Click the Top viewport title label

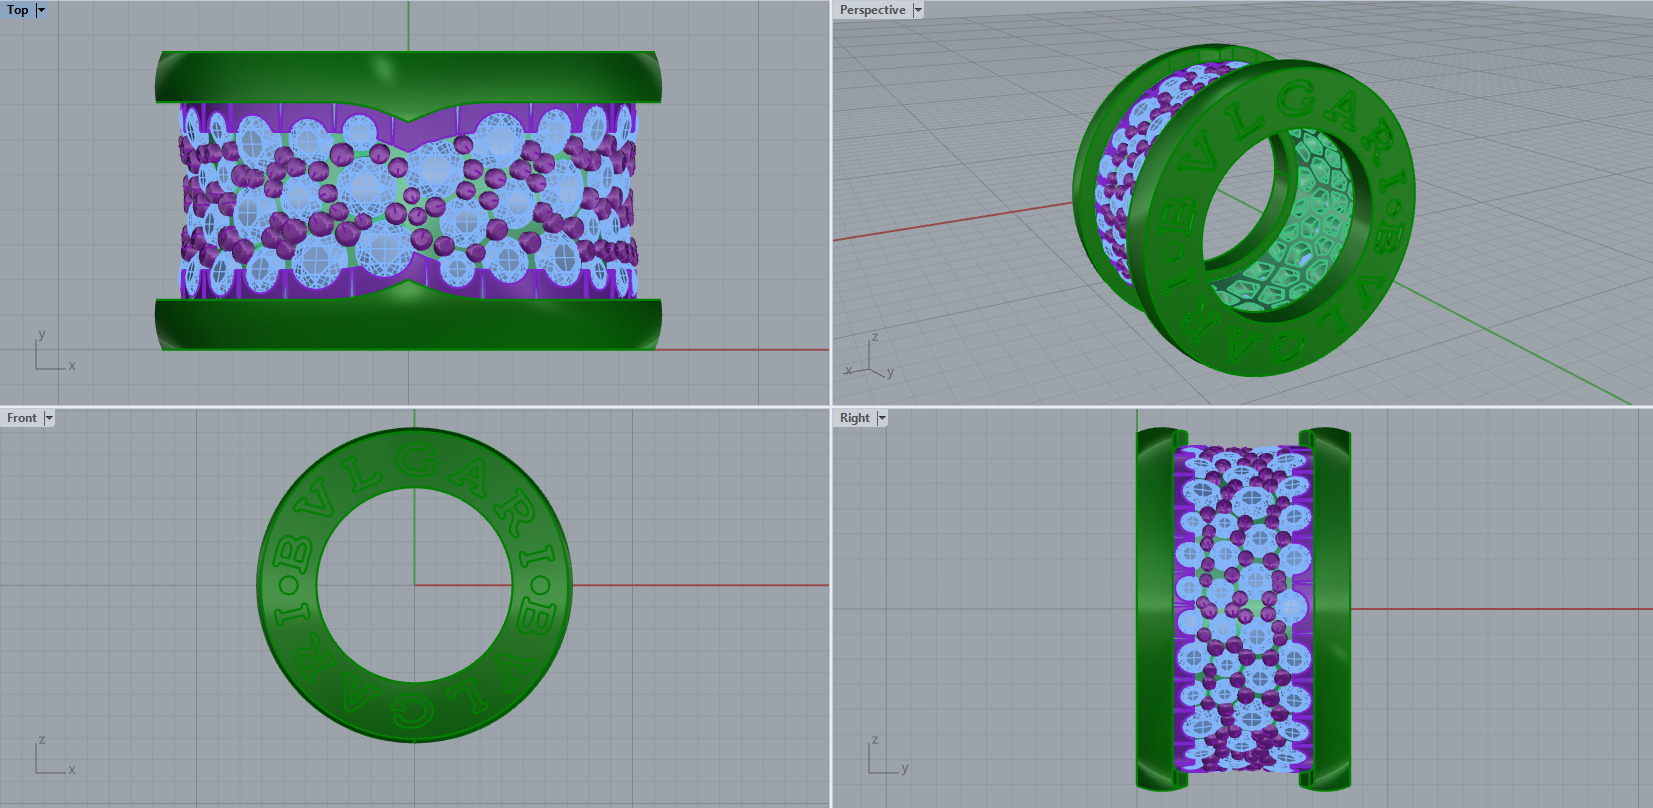point(18,10)
